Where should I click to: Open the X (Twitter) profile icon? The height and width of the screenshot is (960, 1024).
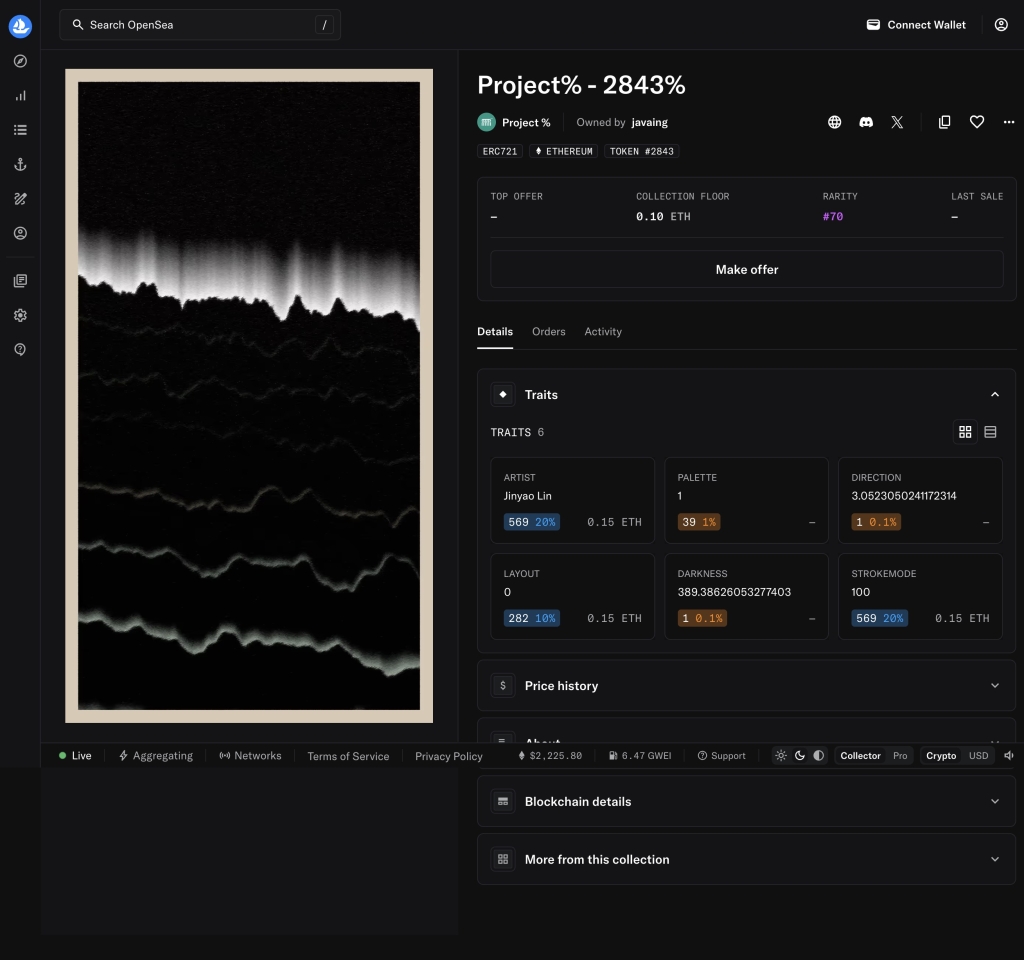tap(897, 122)
